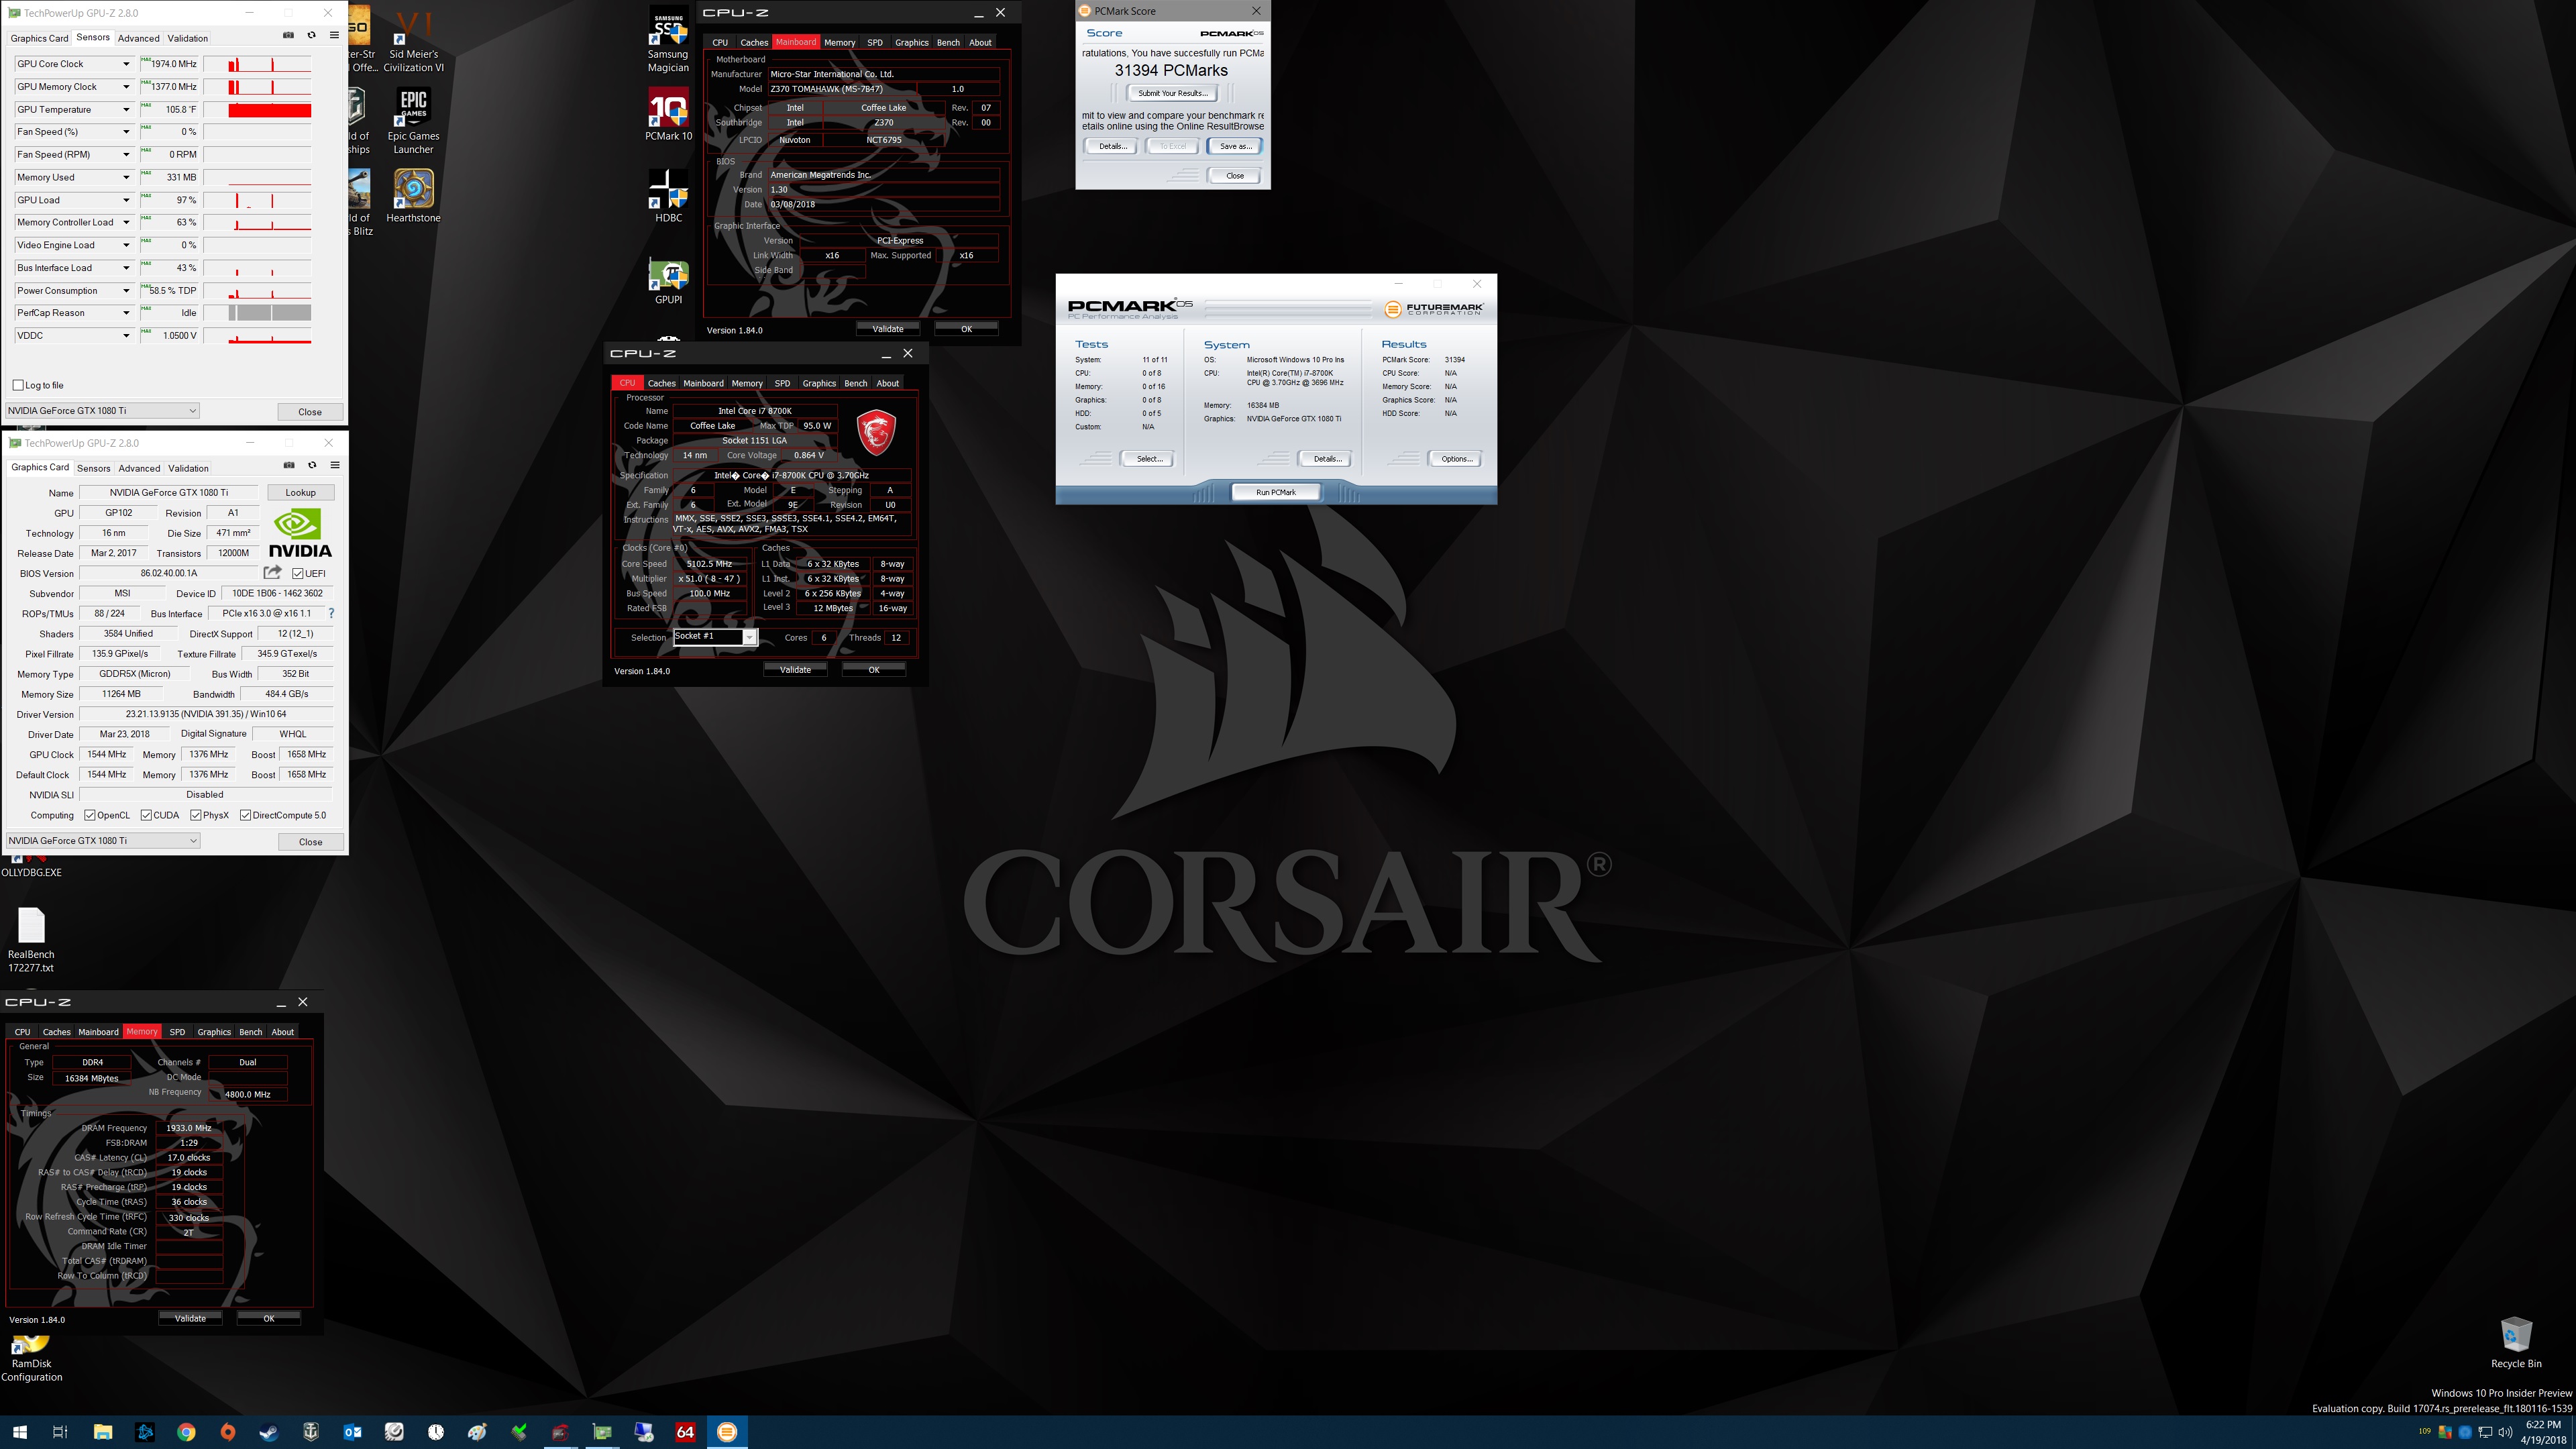Expand GPU Core Clock sensor dropdown
The height and width of the screenshot is (1449, 2576).
click(x=126, y=64)
